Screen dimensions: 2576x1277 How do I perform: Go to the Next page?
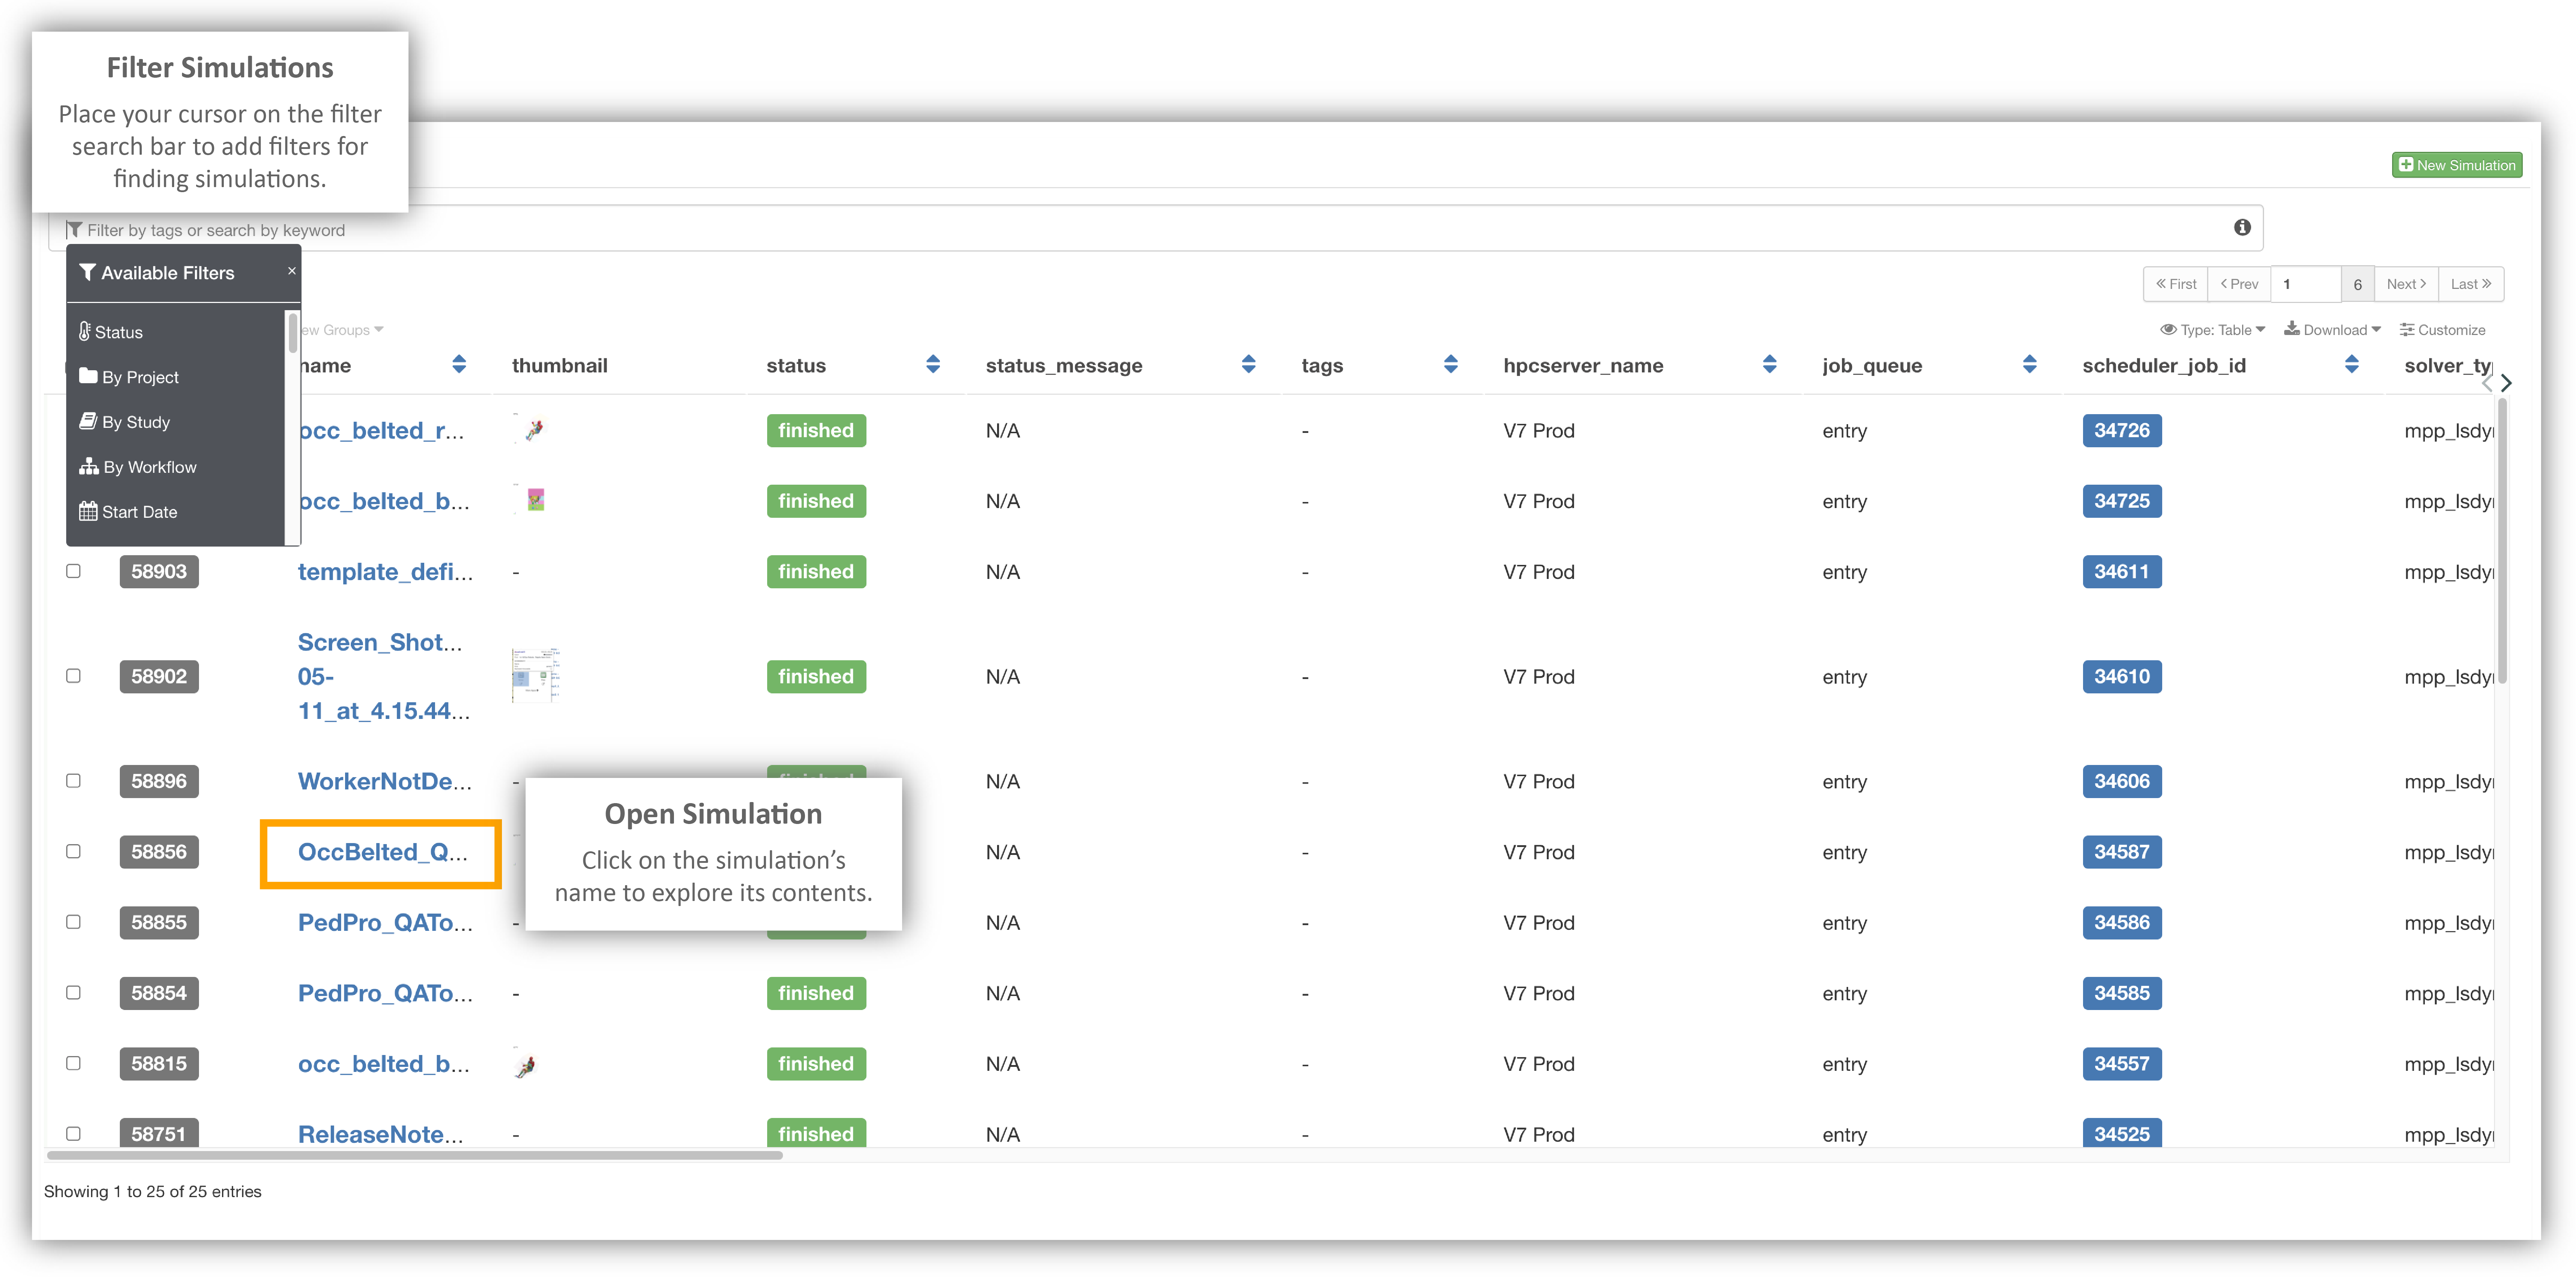click(x=2406, y=284)
